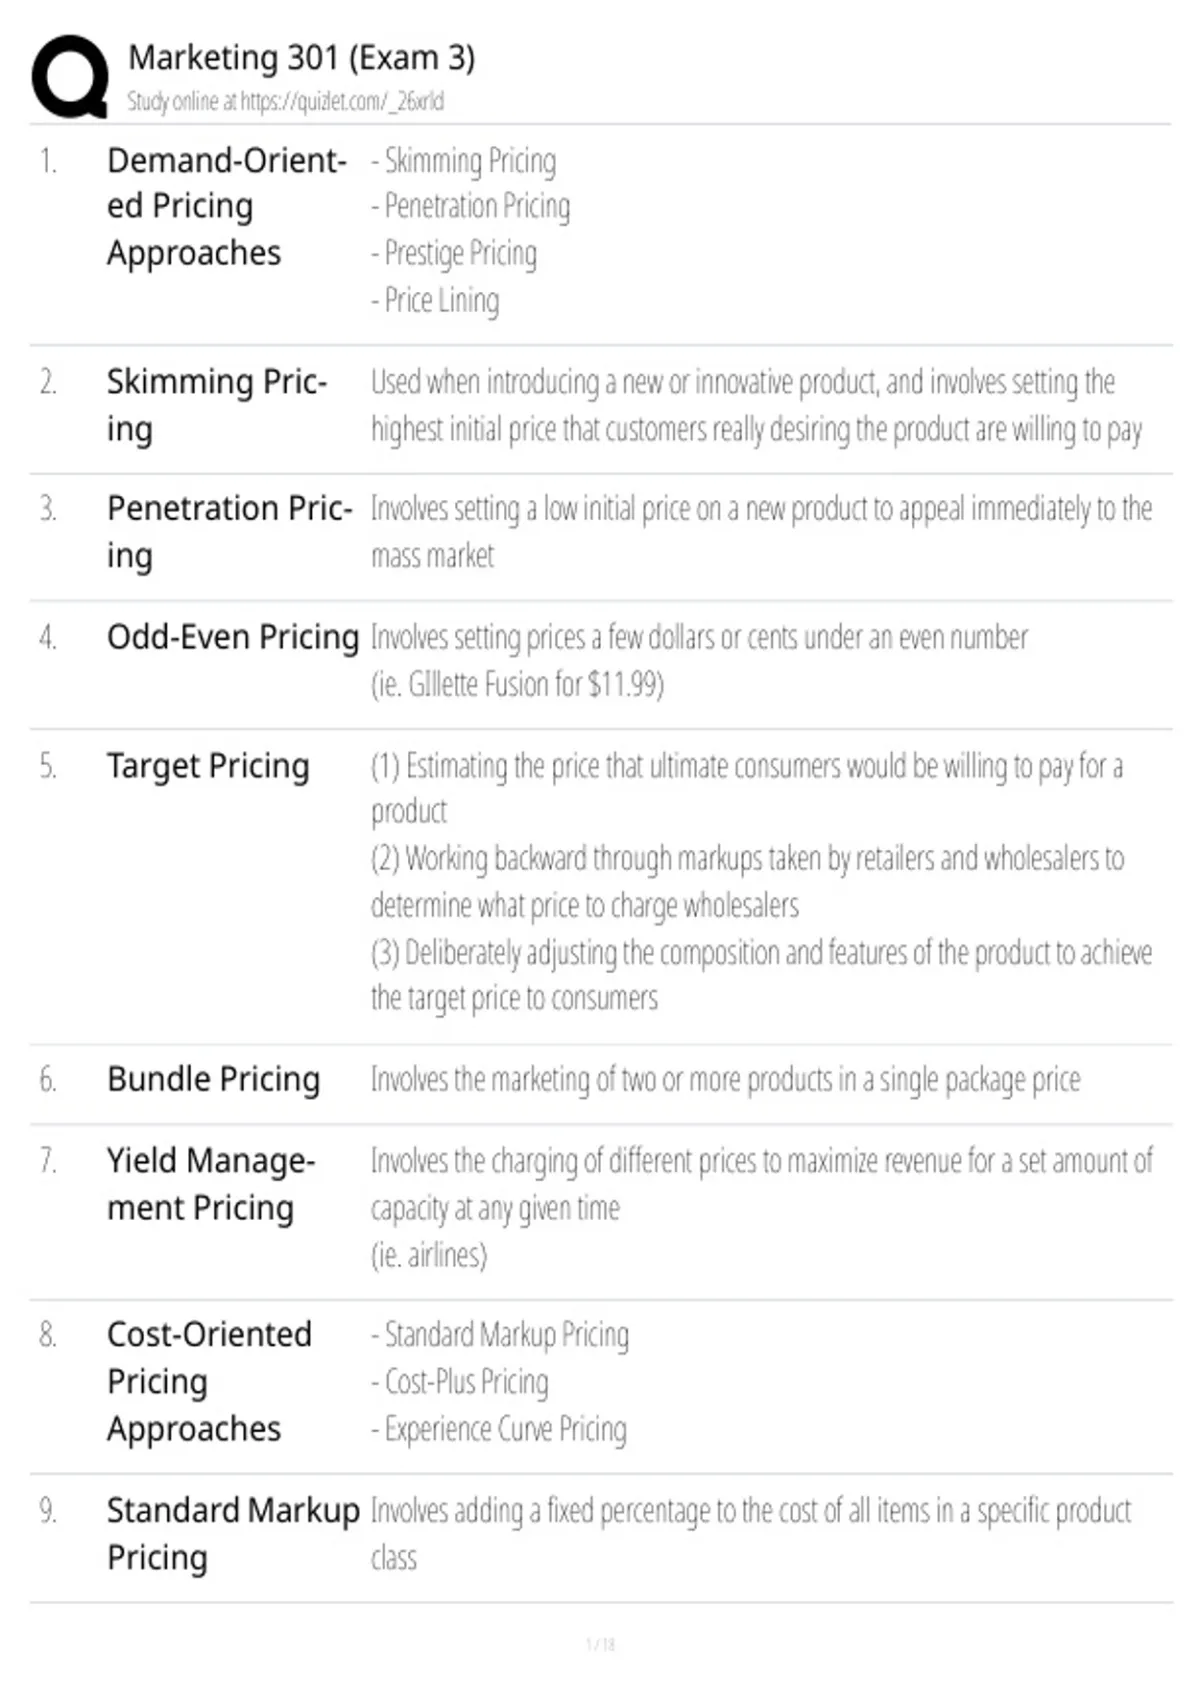Click the Marketing 301 (Exam 3) title

point(301,58)
